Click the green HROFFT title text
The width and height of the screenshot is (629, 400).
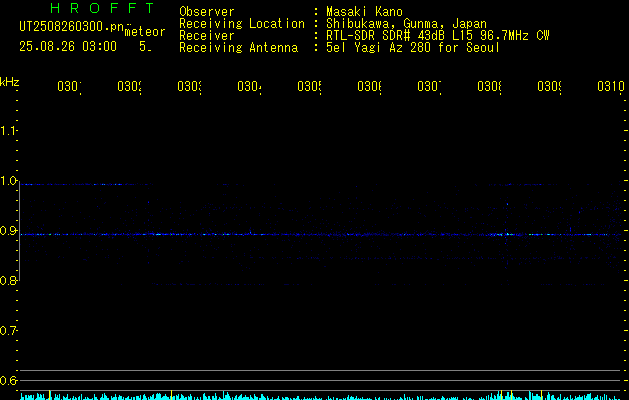(x=102, y=8)
